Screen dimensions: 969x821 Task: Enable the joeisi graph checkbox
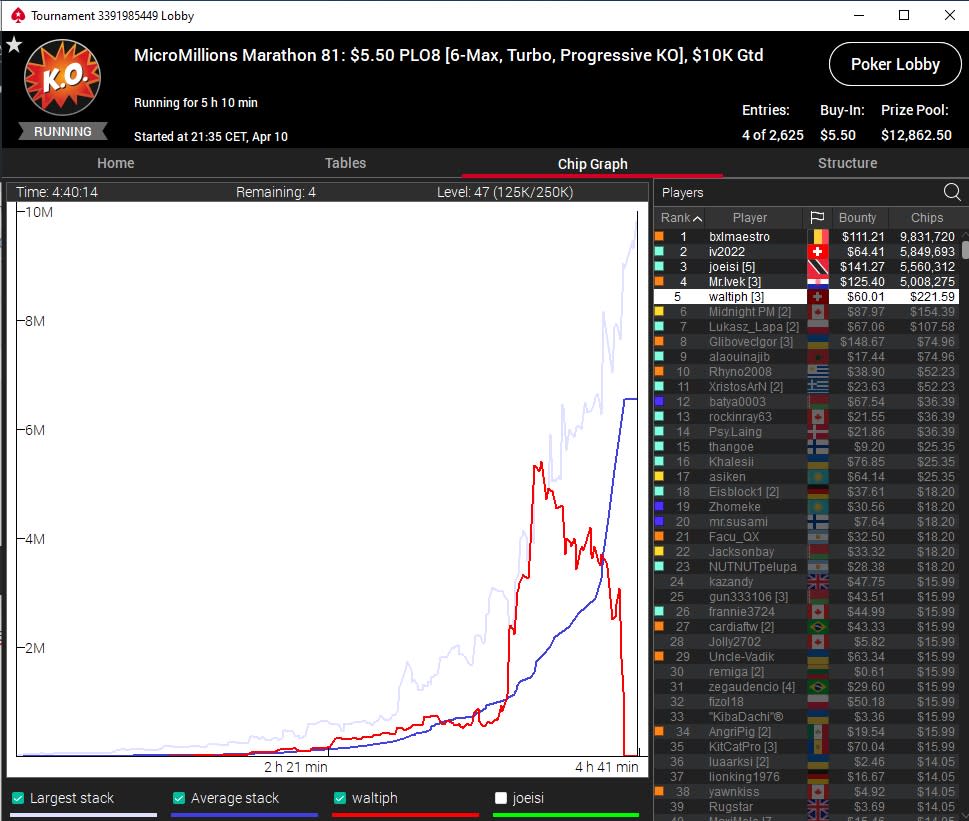[501, 798]
